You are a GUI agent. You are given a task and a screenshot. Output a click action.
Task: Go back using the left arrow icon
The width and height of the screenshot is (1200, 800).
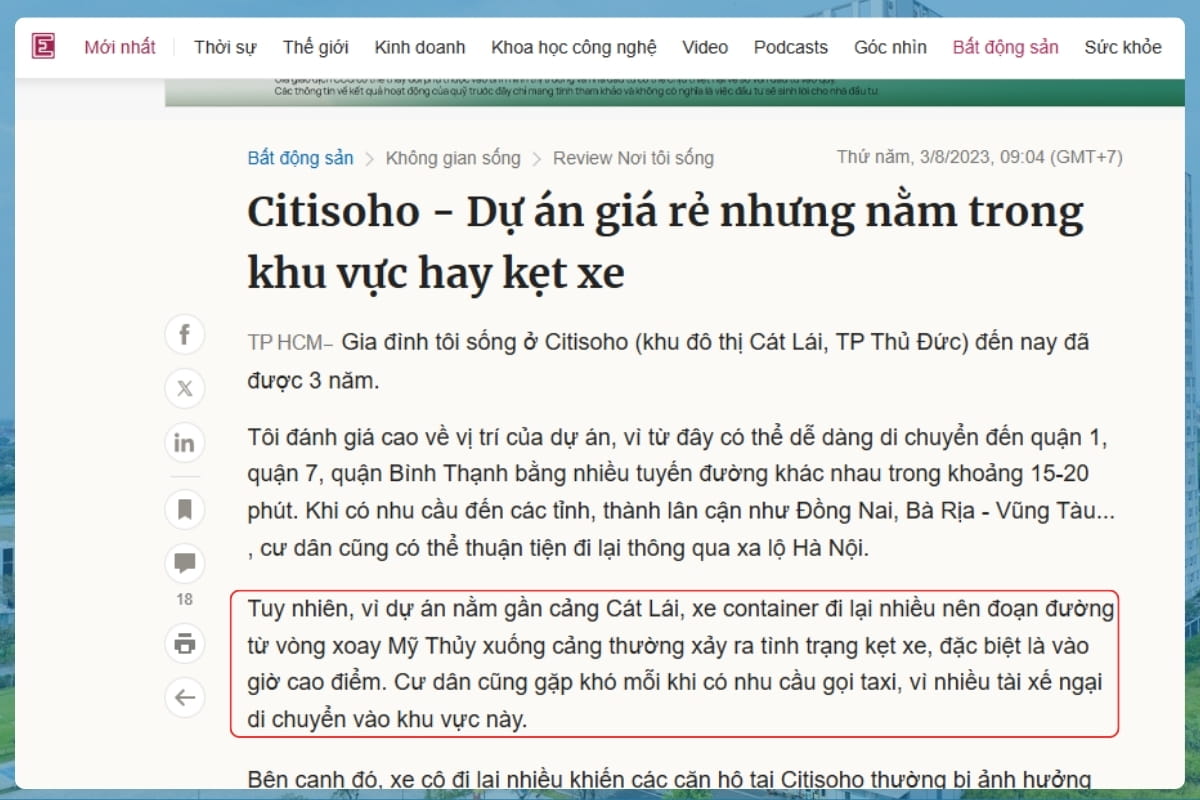tap(184, 697)
